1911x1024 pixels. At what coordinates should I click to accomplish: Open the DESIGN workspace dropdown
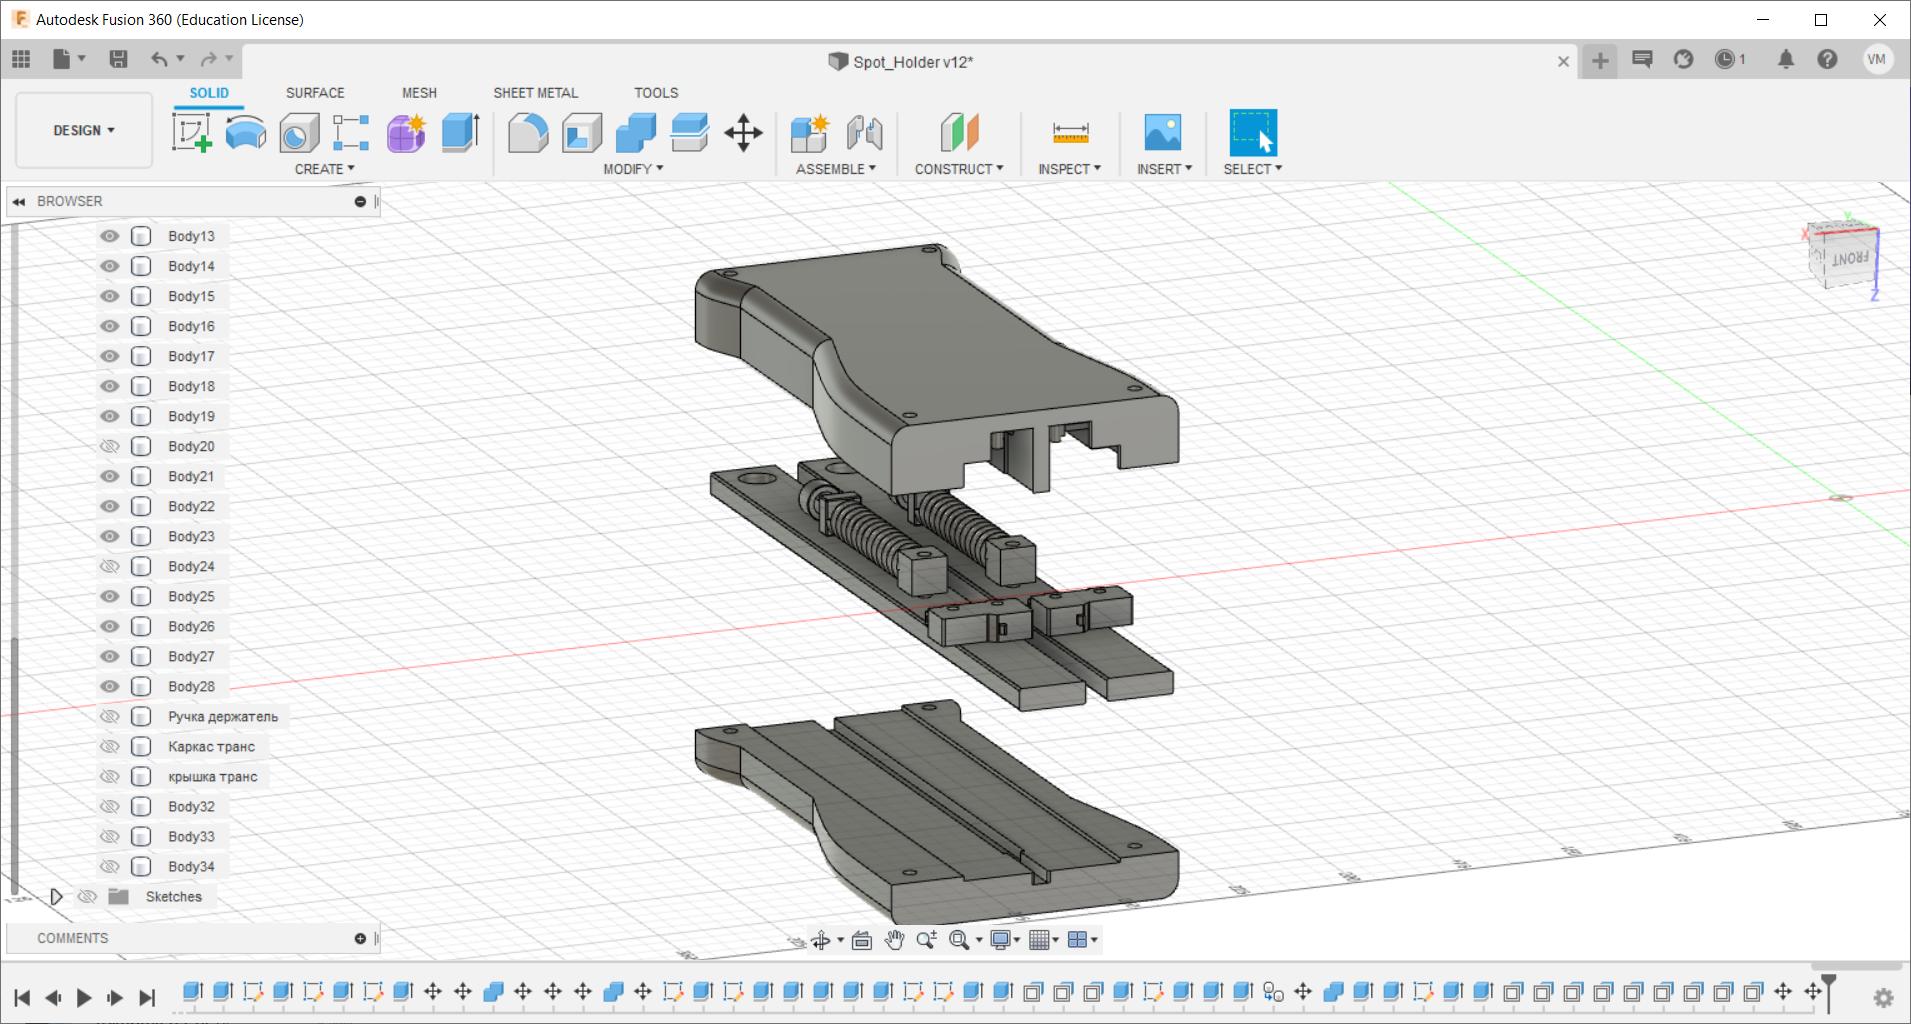click(84, 131)
